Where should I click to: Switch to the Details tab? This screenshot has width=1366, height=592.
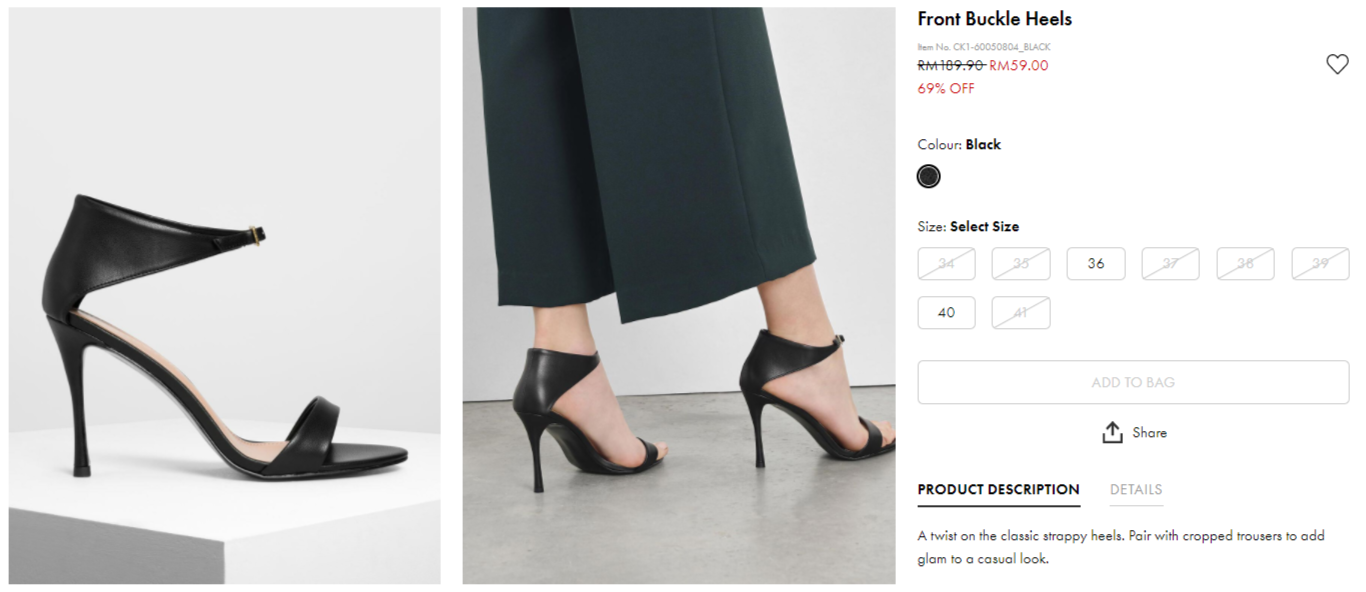(x=1135, y=490)
